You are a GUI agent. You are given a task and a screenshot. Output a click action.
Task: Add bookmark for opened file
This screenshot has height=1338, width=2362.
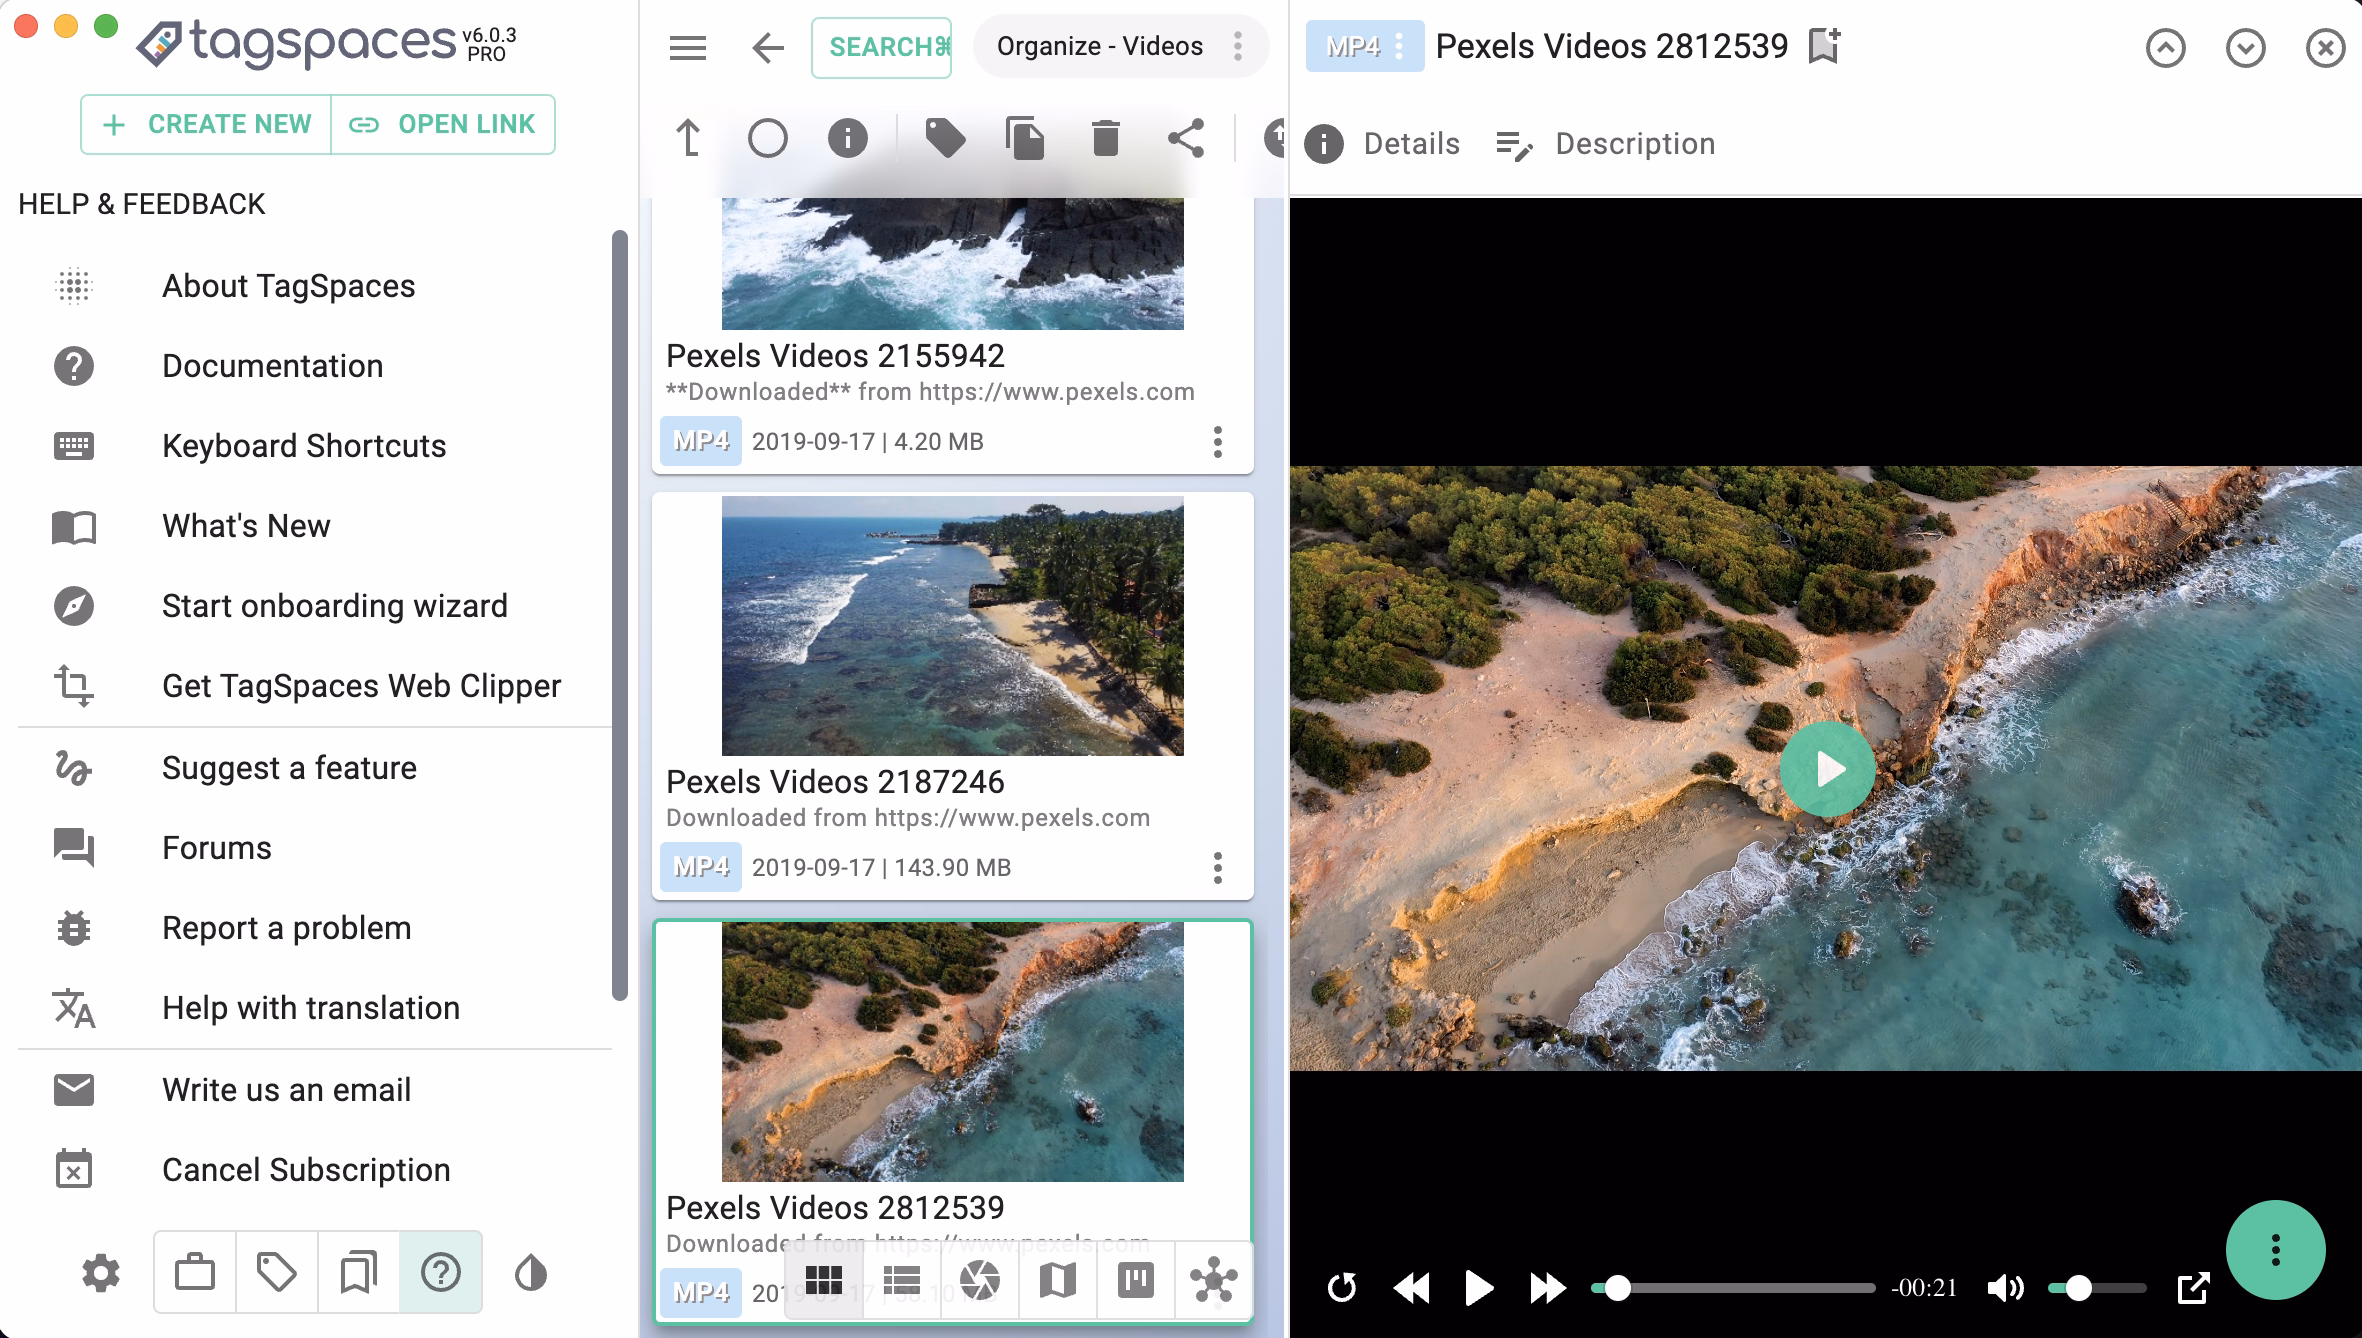1825,46
